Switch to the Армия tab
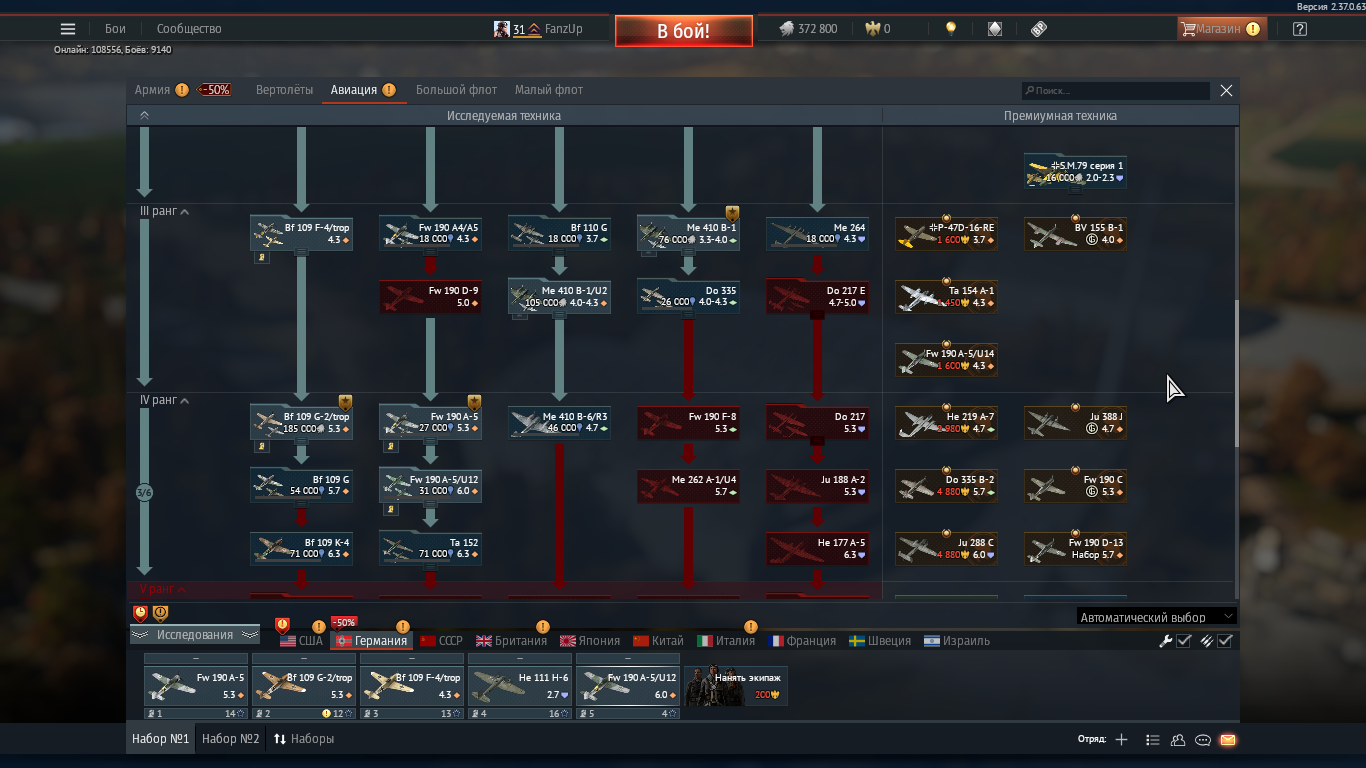 [x=152, y=90]
